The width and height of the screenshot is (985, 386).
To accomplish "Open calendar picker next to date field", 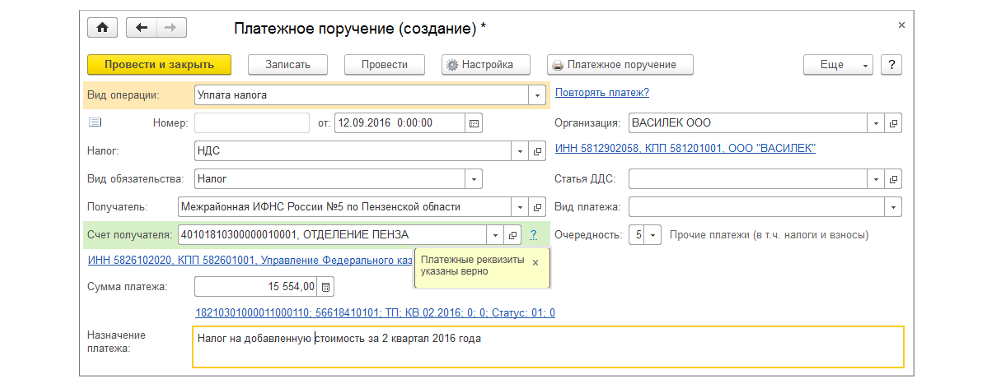I will click(474, 123).
